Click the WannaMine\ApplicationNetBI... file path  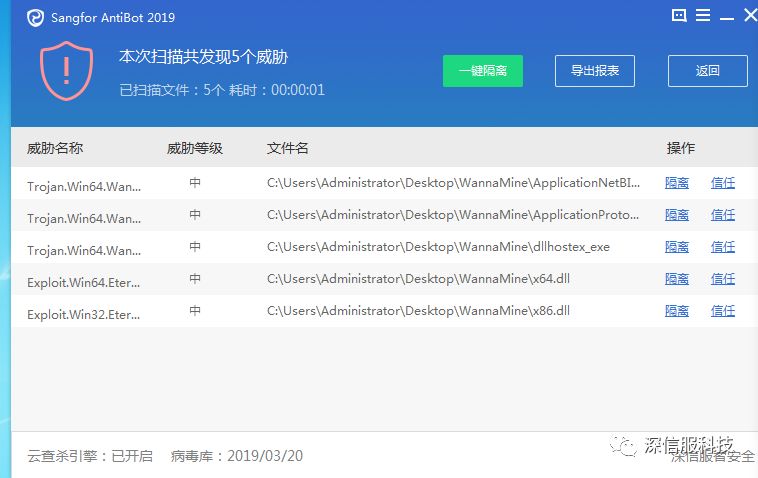[453, 183]
